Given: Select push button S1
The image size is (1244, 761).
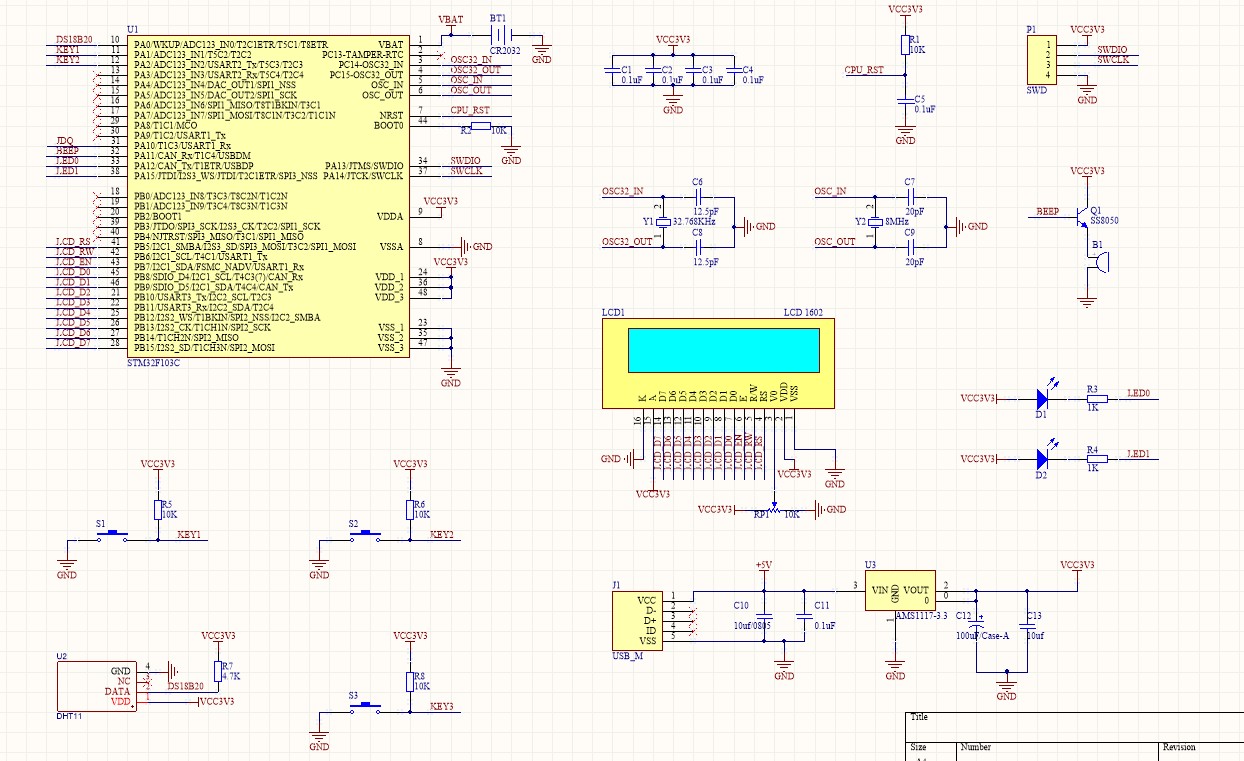Looking at the screenshot, I should pyautogui.click(x=112, y=535).
